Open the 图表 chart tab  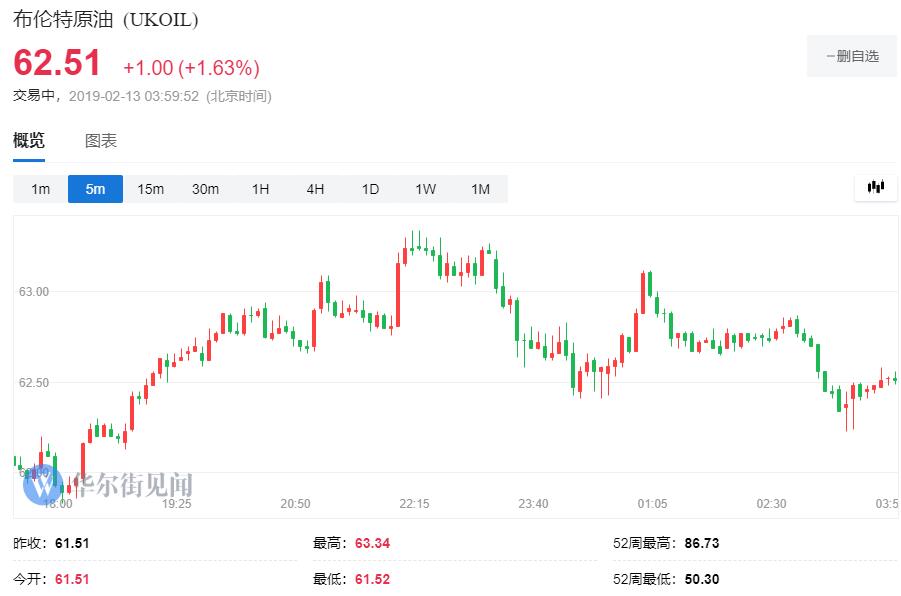pyautogui.click(x=101, y=141)
